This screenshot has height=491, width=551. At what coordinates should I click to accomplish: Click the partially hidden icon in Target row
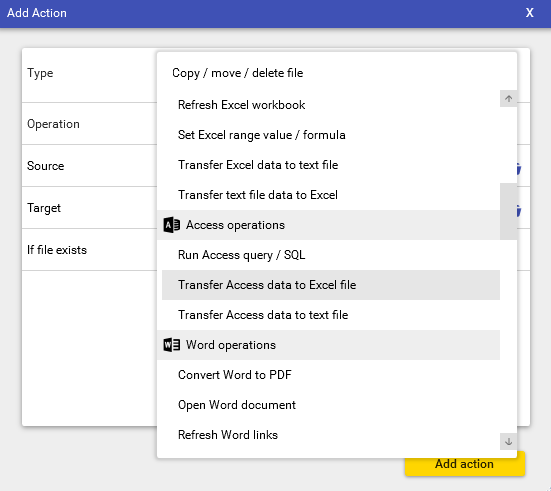point(519,211)
